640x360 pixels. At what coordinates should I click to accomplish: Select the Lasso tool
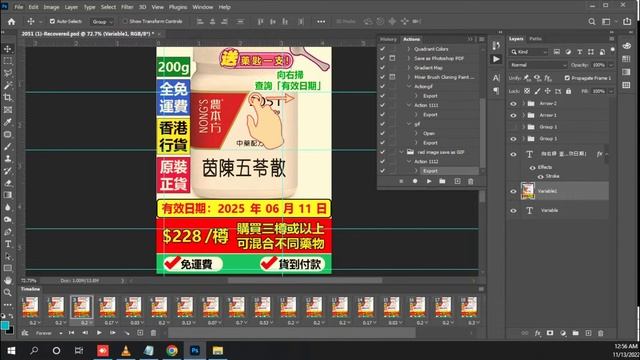(8, 73)
